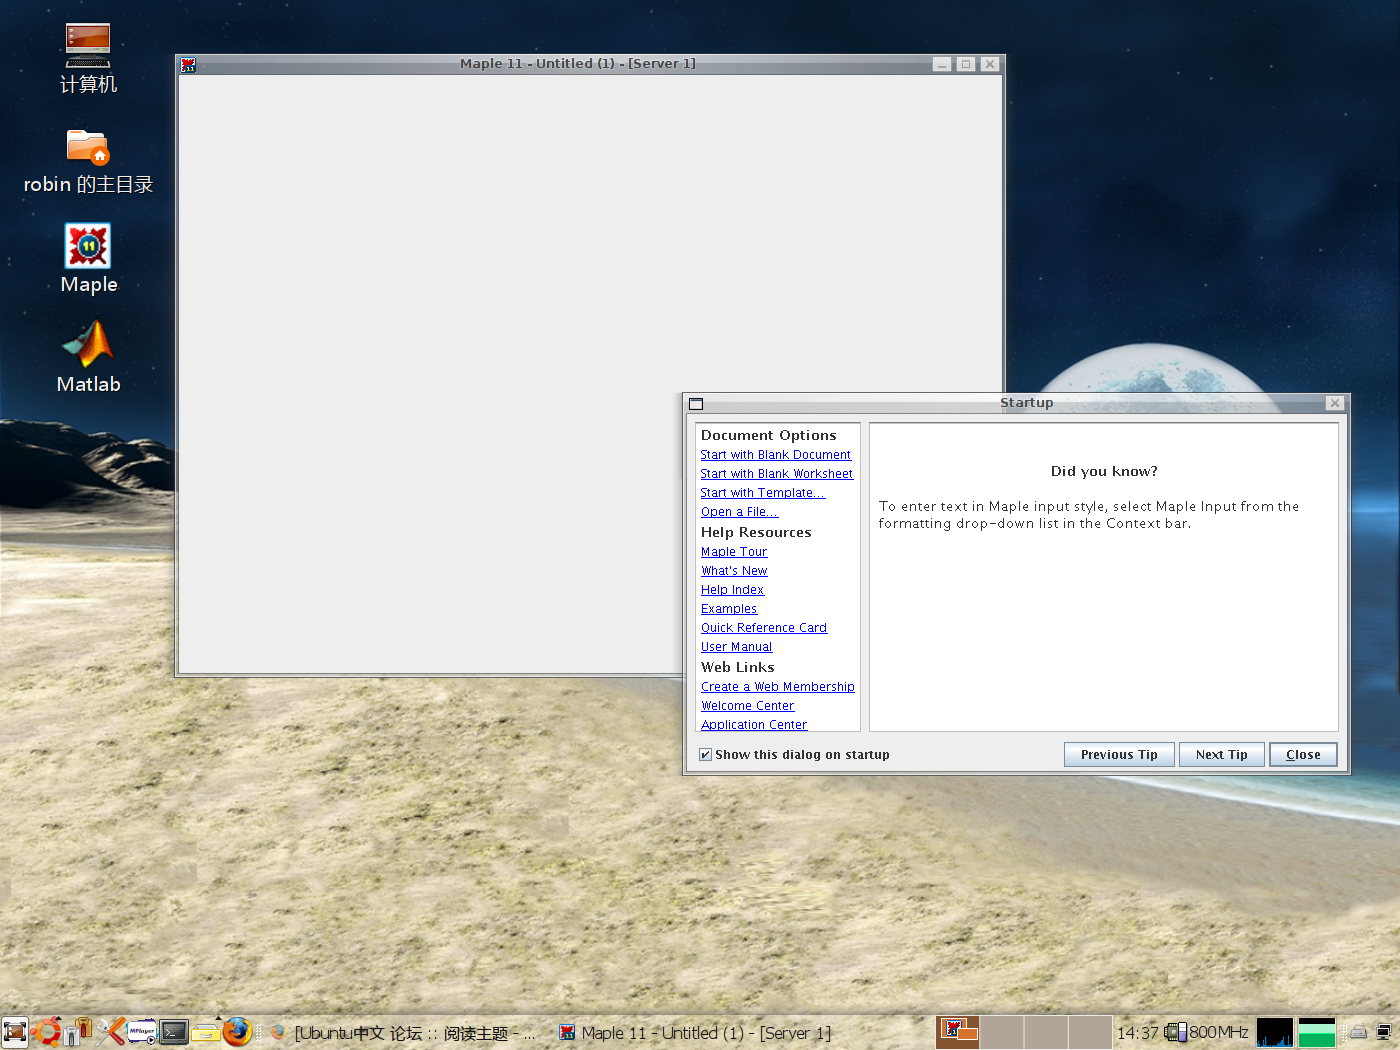Click the CPU load graph monitor applet
The width and height of the screenshot is (1400, 1050).
1275,1032
